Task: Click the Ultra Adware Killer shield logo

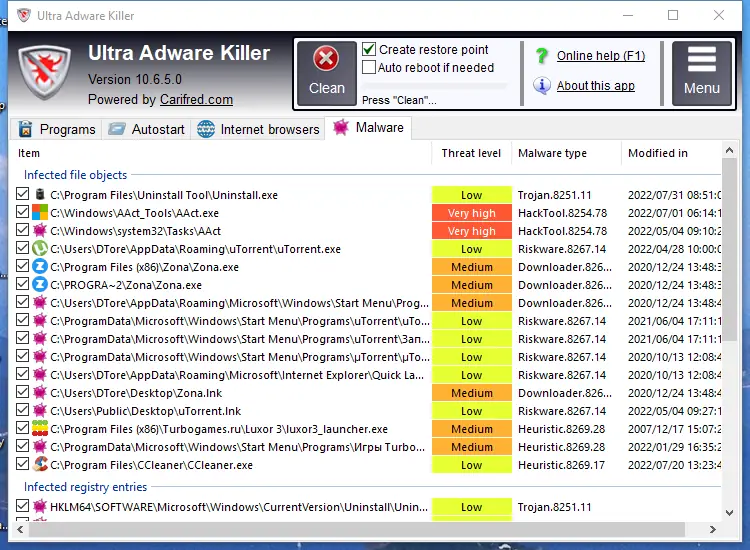Action: [x=44, y=72]
